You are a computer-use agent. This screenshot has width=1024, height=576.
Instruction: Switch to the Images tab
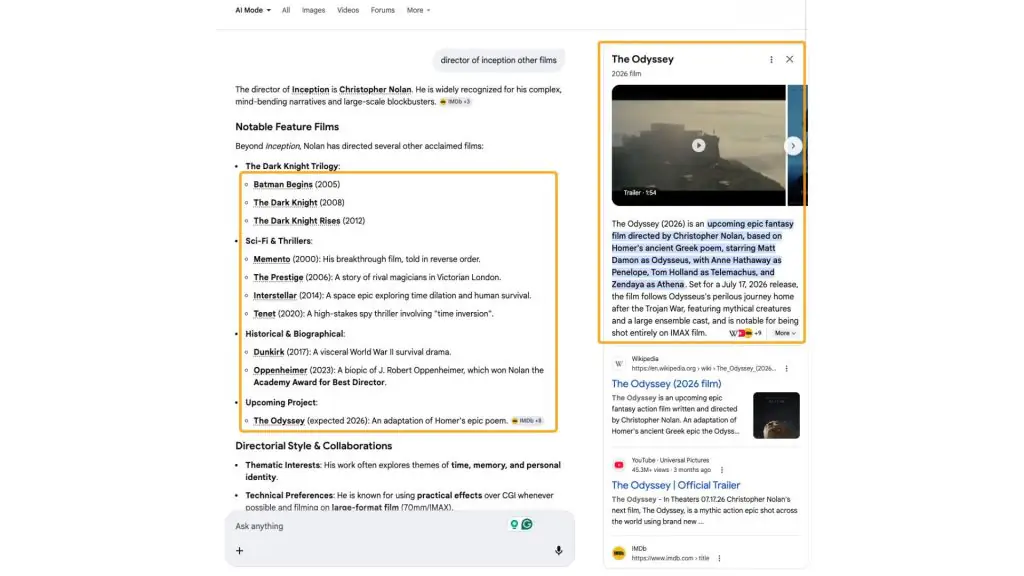coord(313,10)
